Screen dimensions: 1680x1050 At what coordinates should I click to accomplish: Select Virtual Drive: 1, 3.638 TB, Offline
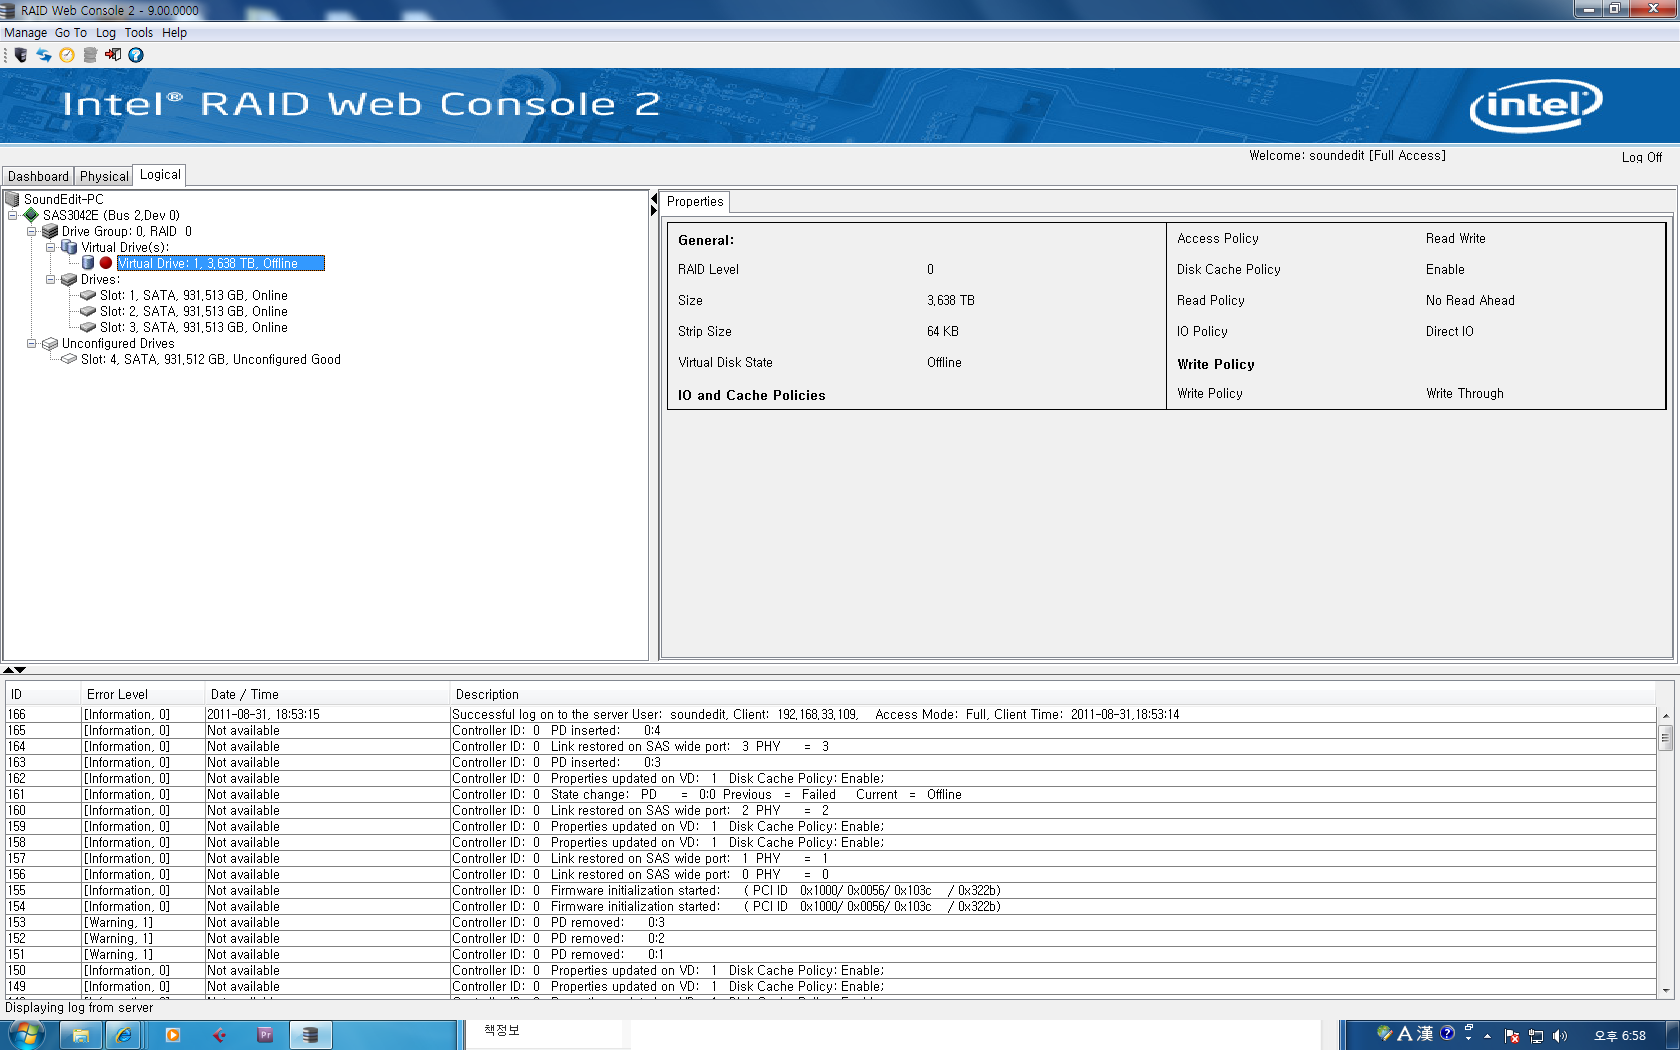click(x=220, y=263)
